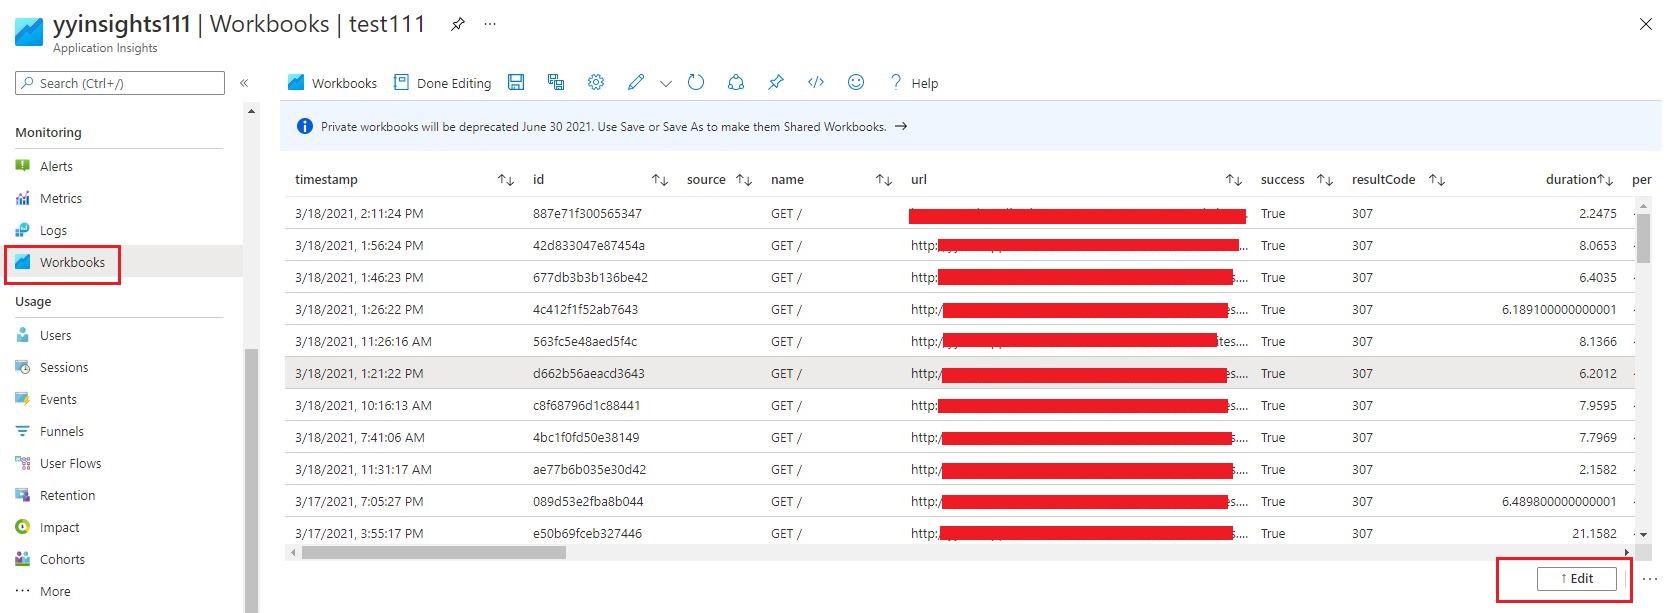The width and height of the screenshot is (1676, 613).
Task: Click the right arrow of table horizontal scrollbar
Action: click(x=1627, y=552)
